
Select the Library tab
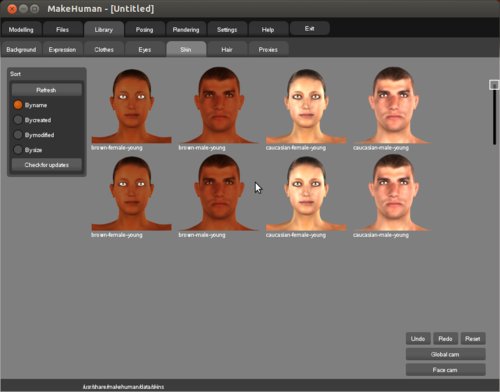point(104,29)
